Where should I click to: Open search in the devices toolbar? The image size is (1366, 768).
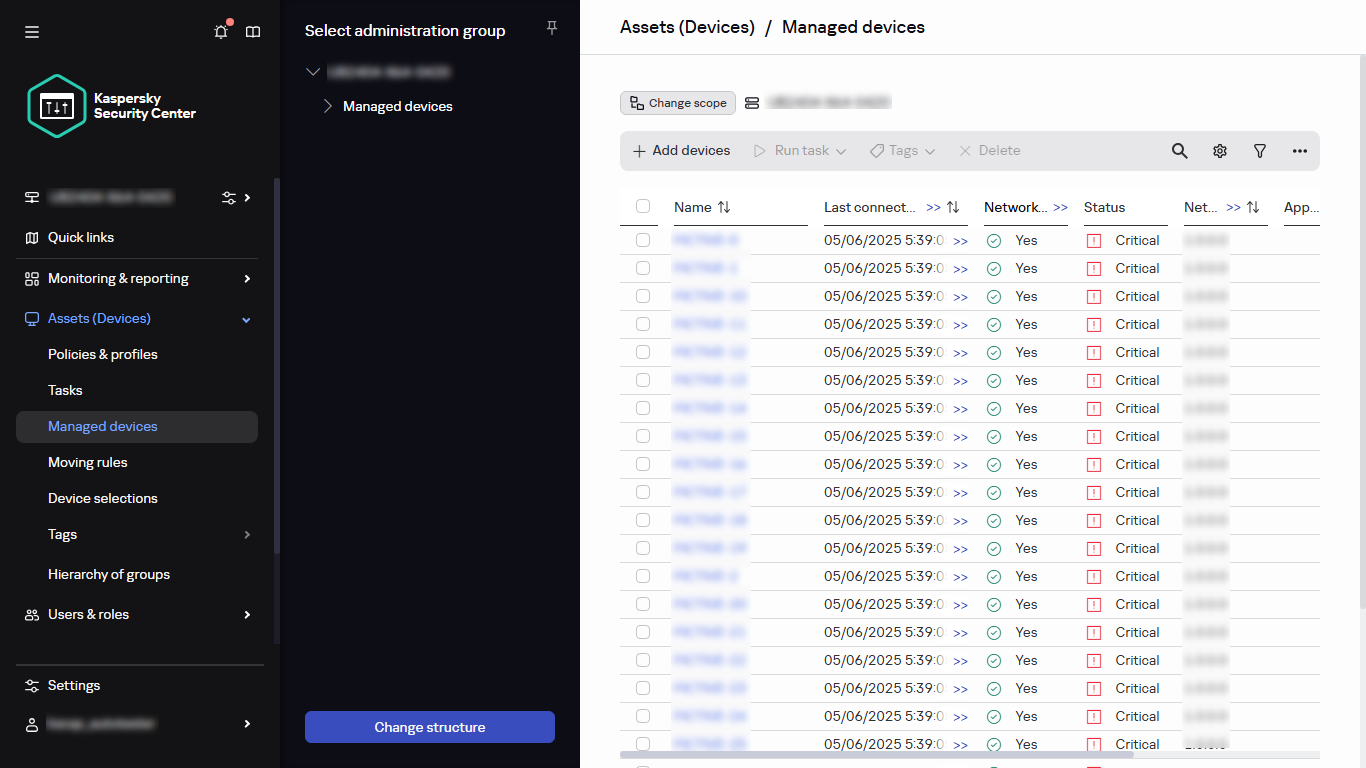1180,151
